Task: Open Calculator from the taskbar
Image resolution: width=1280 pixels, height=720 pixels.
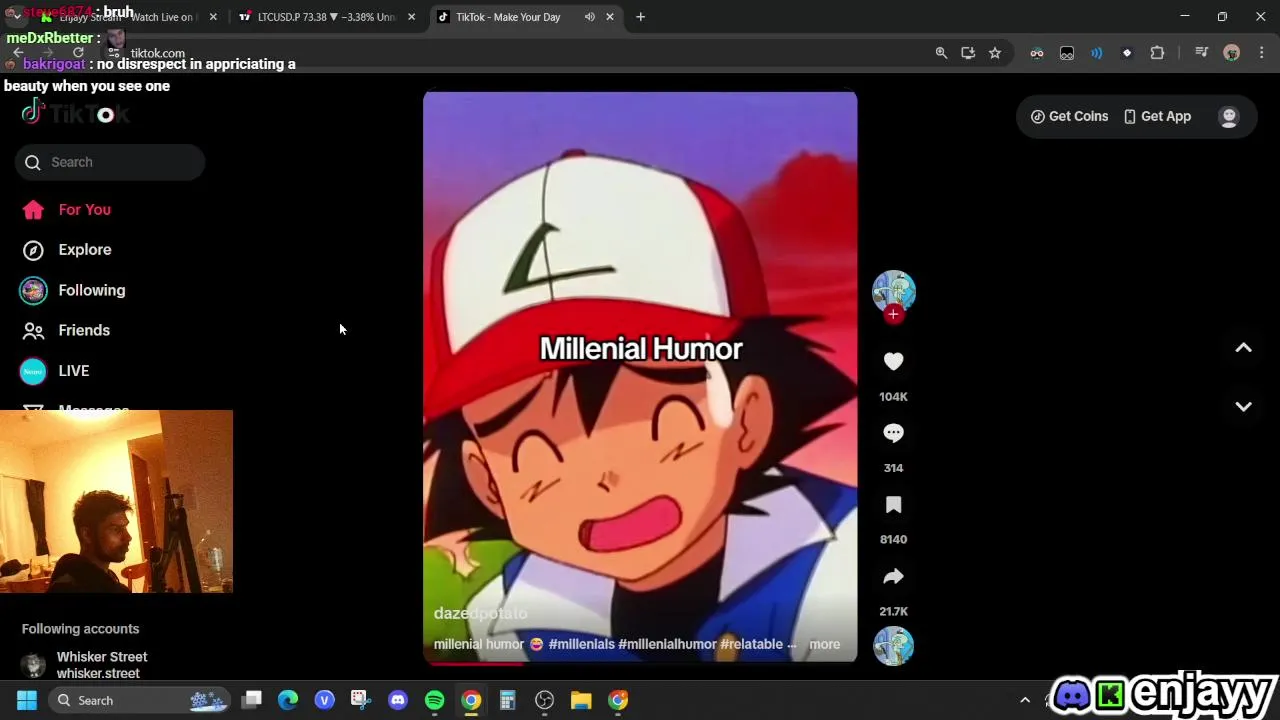Action: pyautogui.click(x=508, y=700)
